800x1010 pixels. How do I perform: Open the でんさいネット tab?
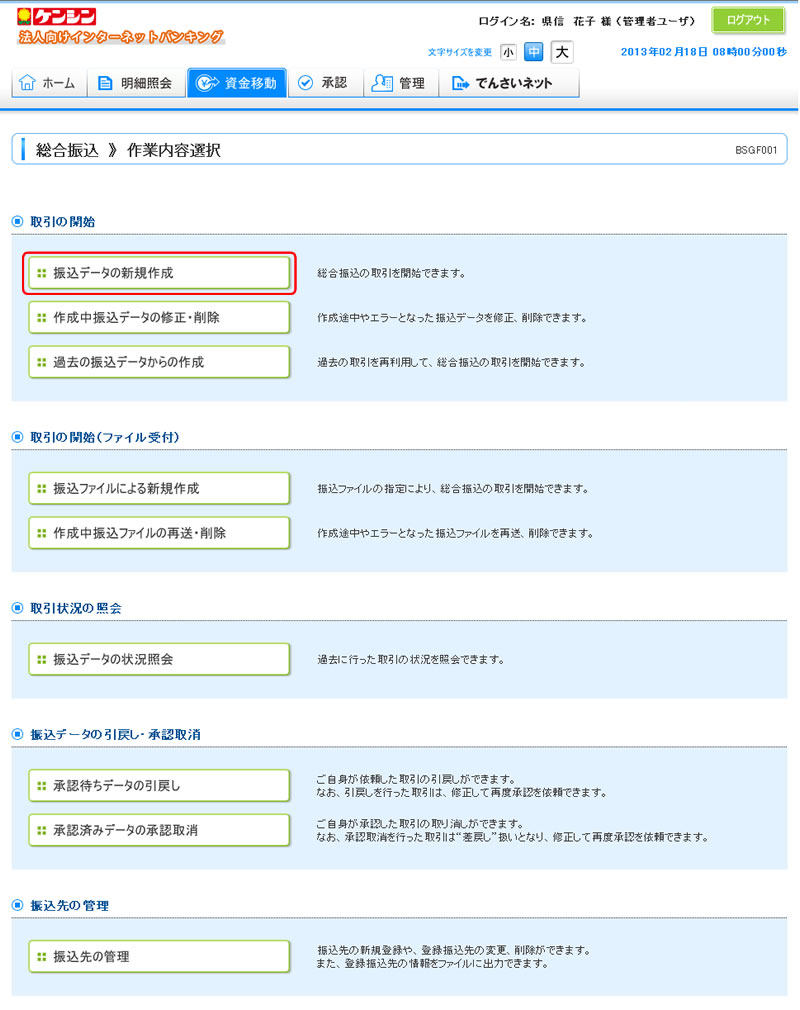(508, 83)
